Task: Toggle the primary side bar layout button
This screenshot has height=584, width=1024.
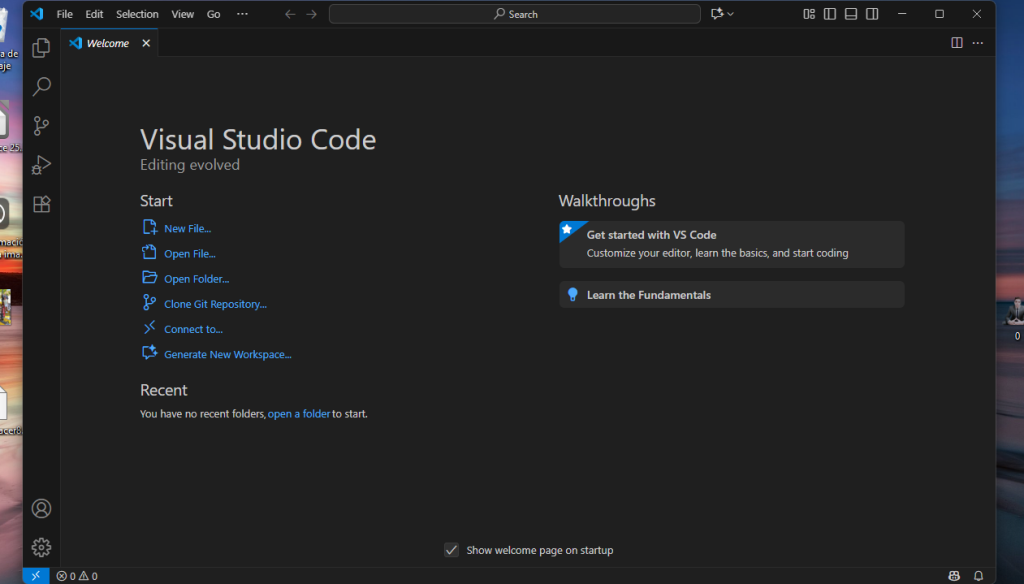Action: tap(830, 14)
